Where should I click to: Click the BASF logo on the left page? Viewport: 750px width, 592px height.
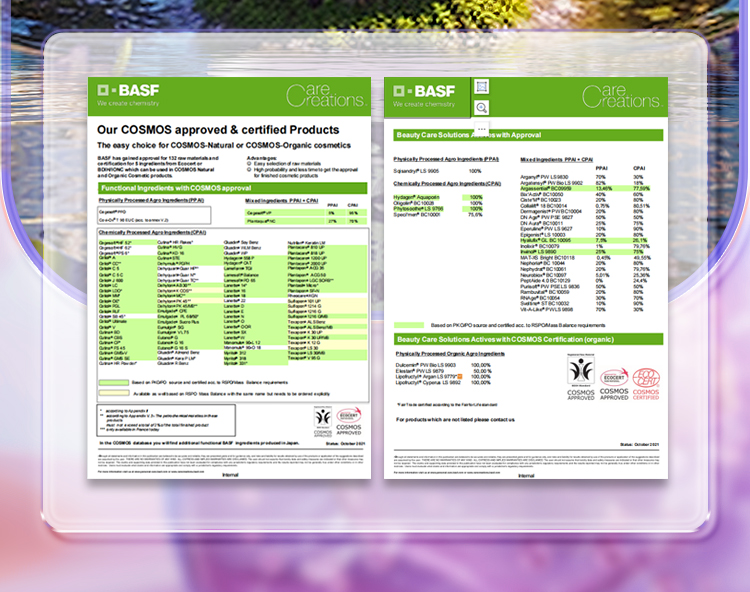click(x=128, y=95)
